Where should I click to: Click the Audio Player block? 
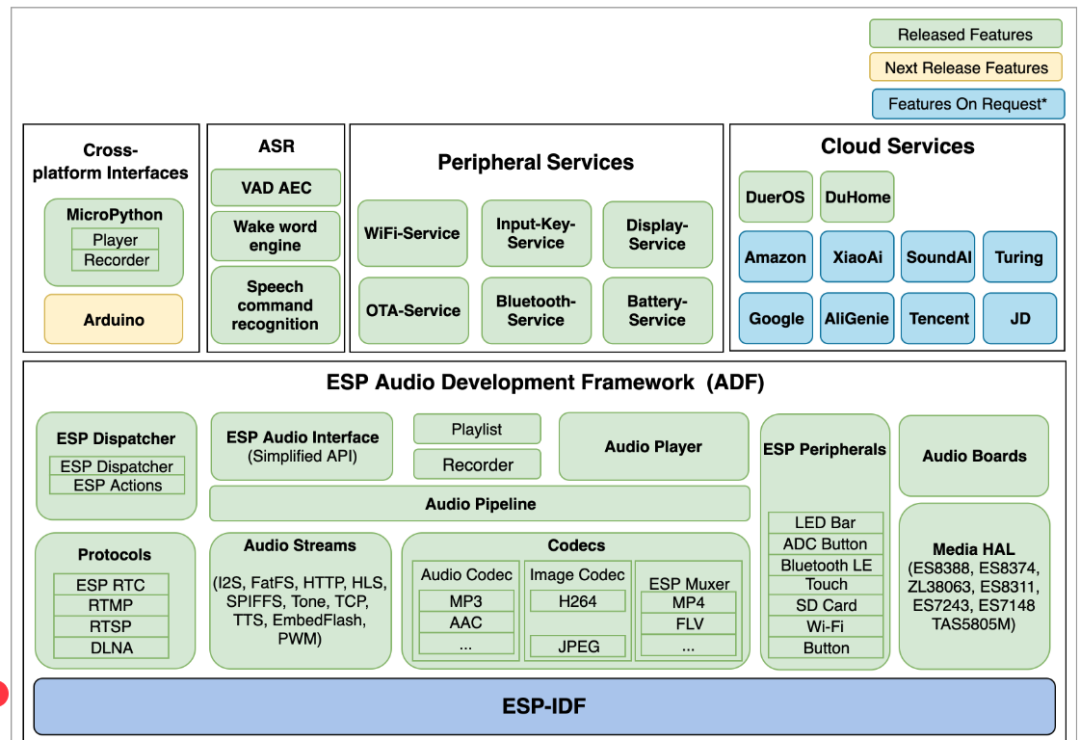654,446
